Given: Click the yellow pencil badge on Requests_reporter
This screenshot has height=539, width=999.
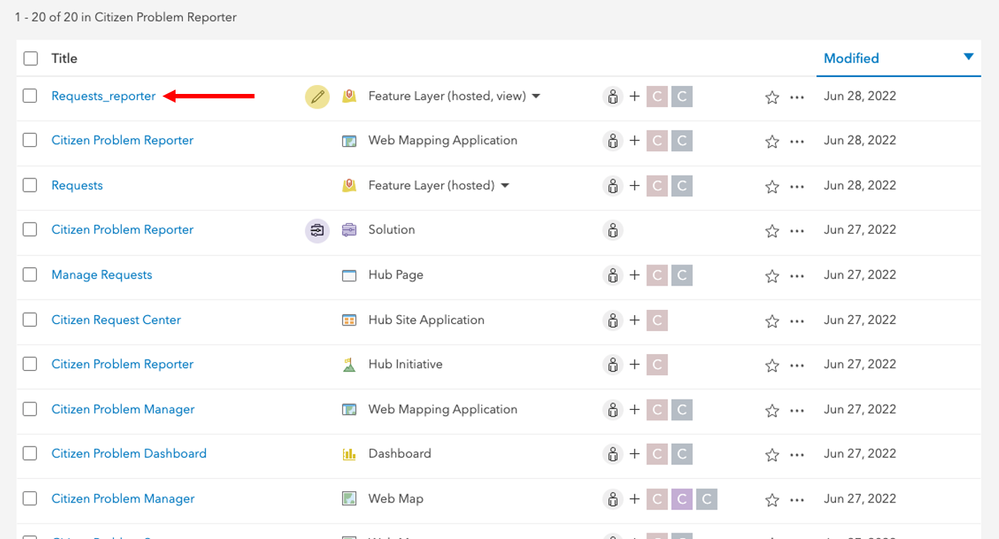Looking at the screenshot, I should click(317, 97).
